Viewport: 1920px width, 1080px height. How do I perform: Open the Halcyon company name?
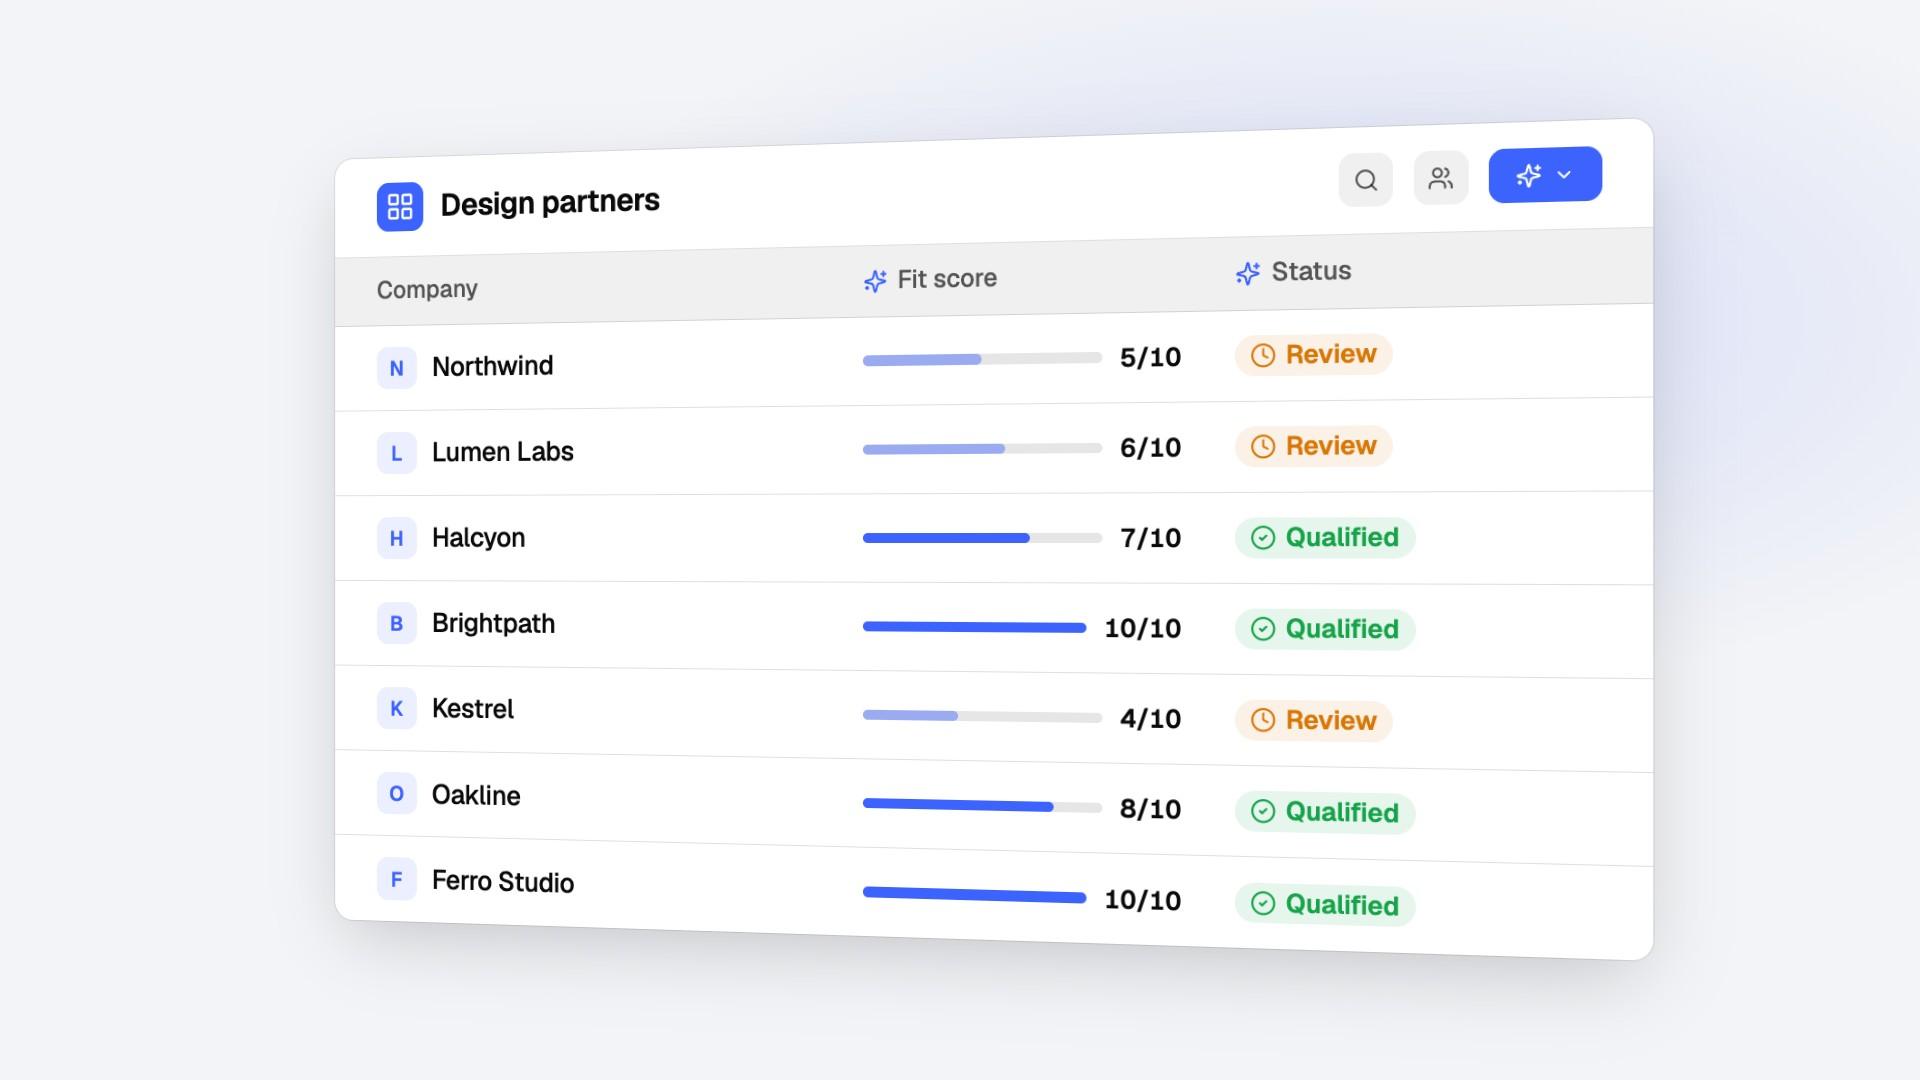pyautogui.click(x=478, y=538)
